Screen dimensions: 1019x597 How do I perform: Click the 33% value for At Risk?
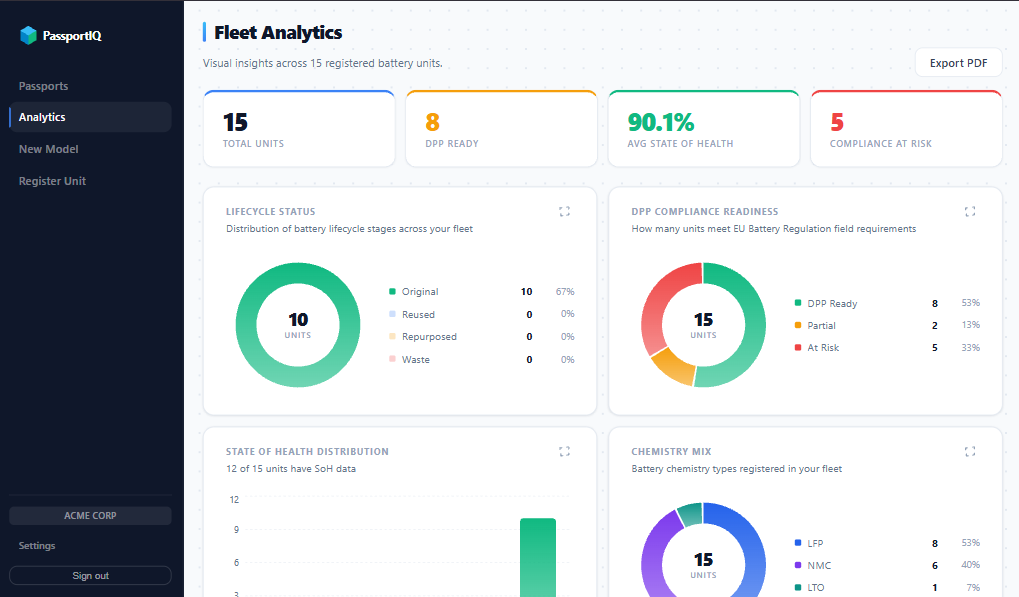970,348
